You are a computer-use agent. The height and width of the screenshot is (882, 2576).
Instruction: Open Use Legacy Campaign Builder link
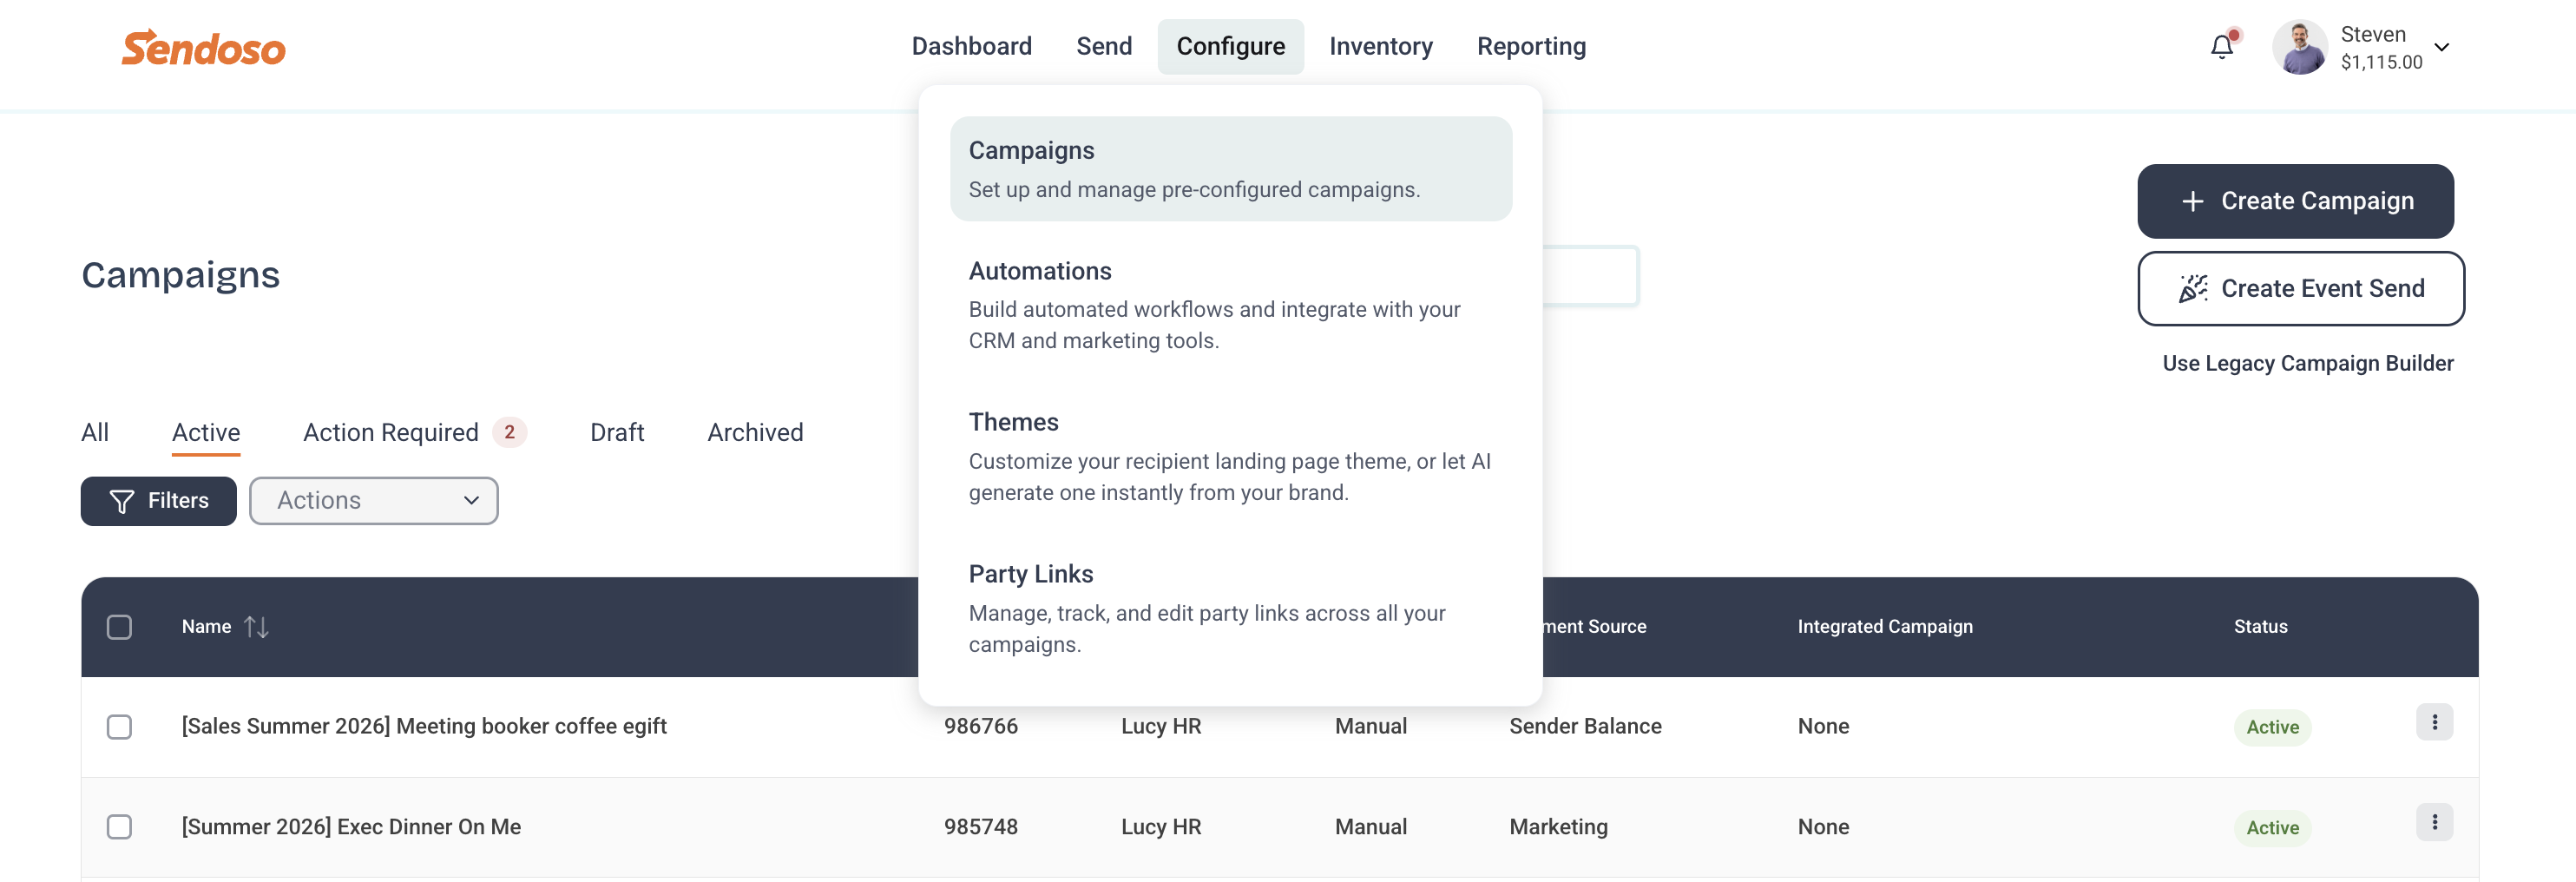coord(2308,363)
